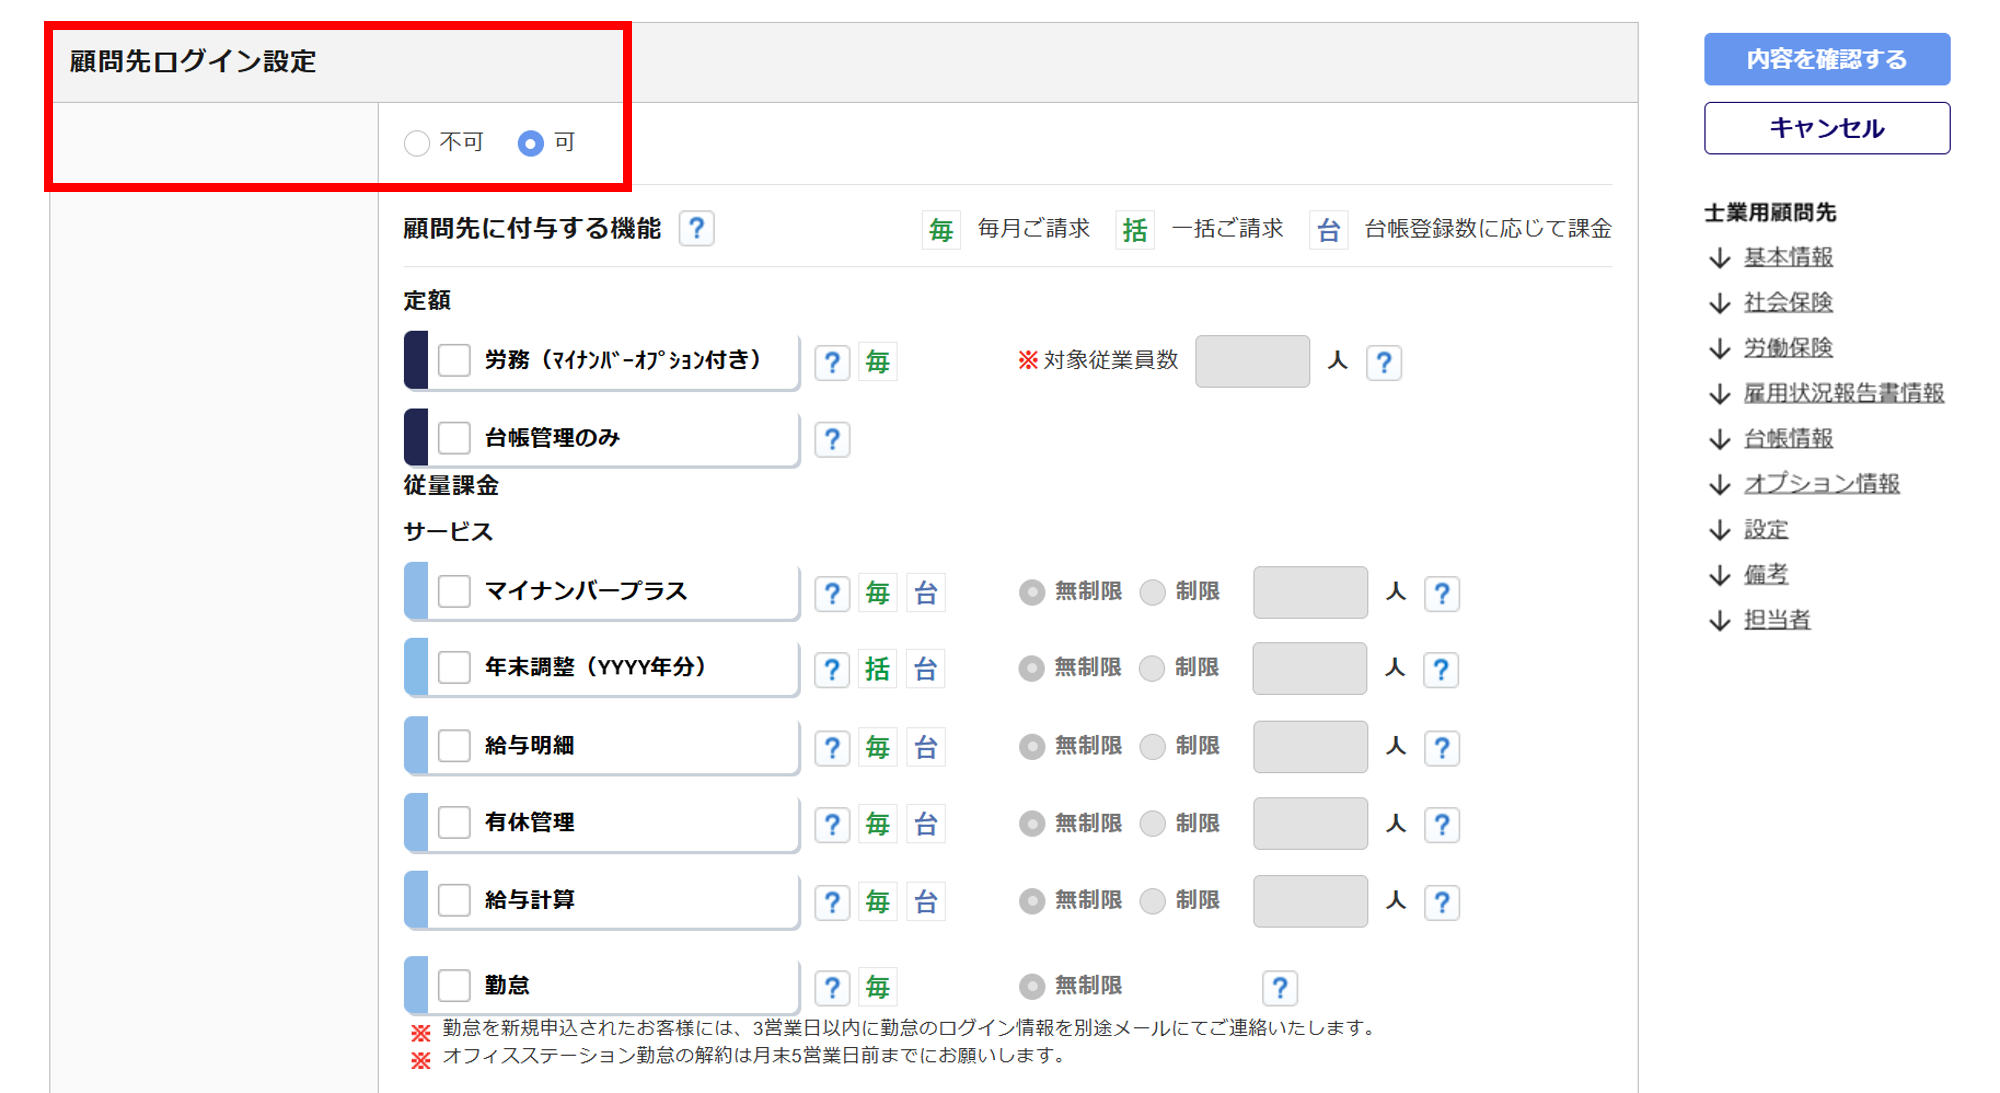
Task: Open help icon beside 顧問先に付与する機能
Action: 696,229
